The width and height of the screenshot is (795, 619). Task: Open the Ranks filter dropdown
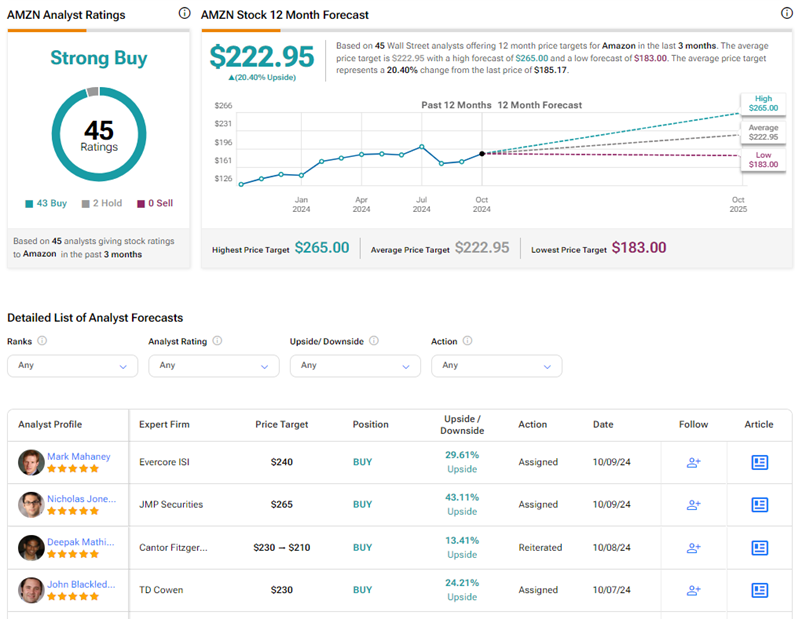click(72, 365)
